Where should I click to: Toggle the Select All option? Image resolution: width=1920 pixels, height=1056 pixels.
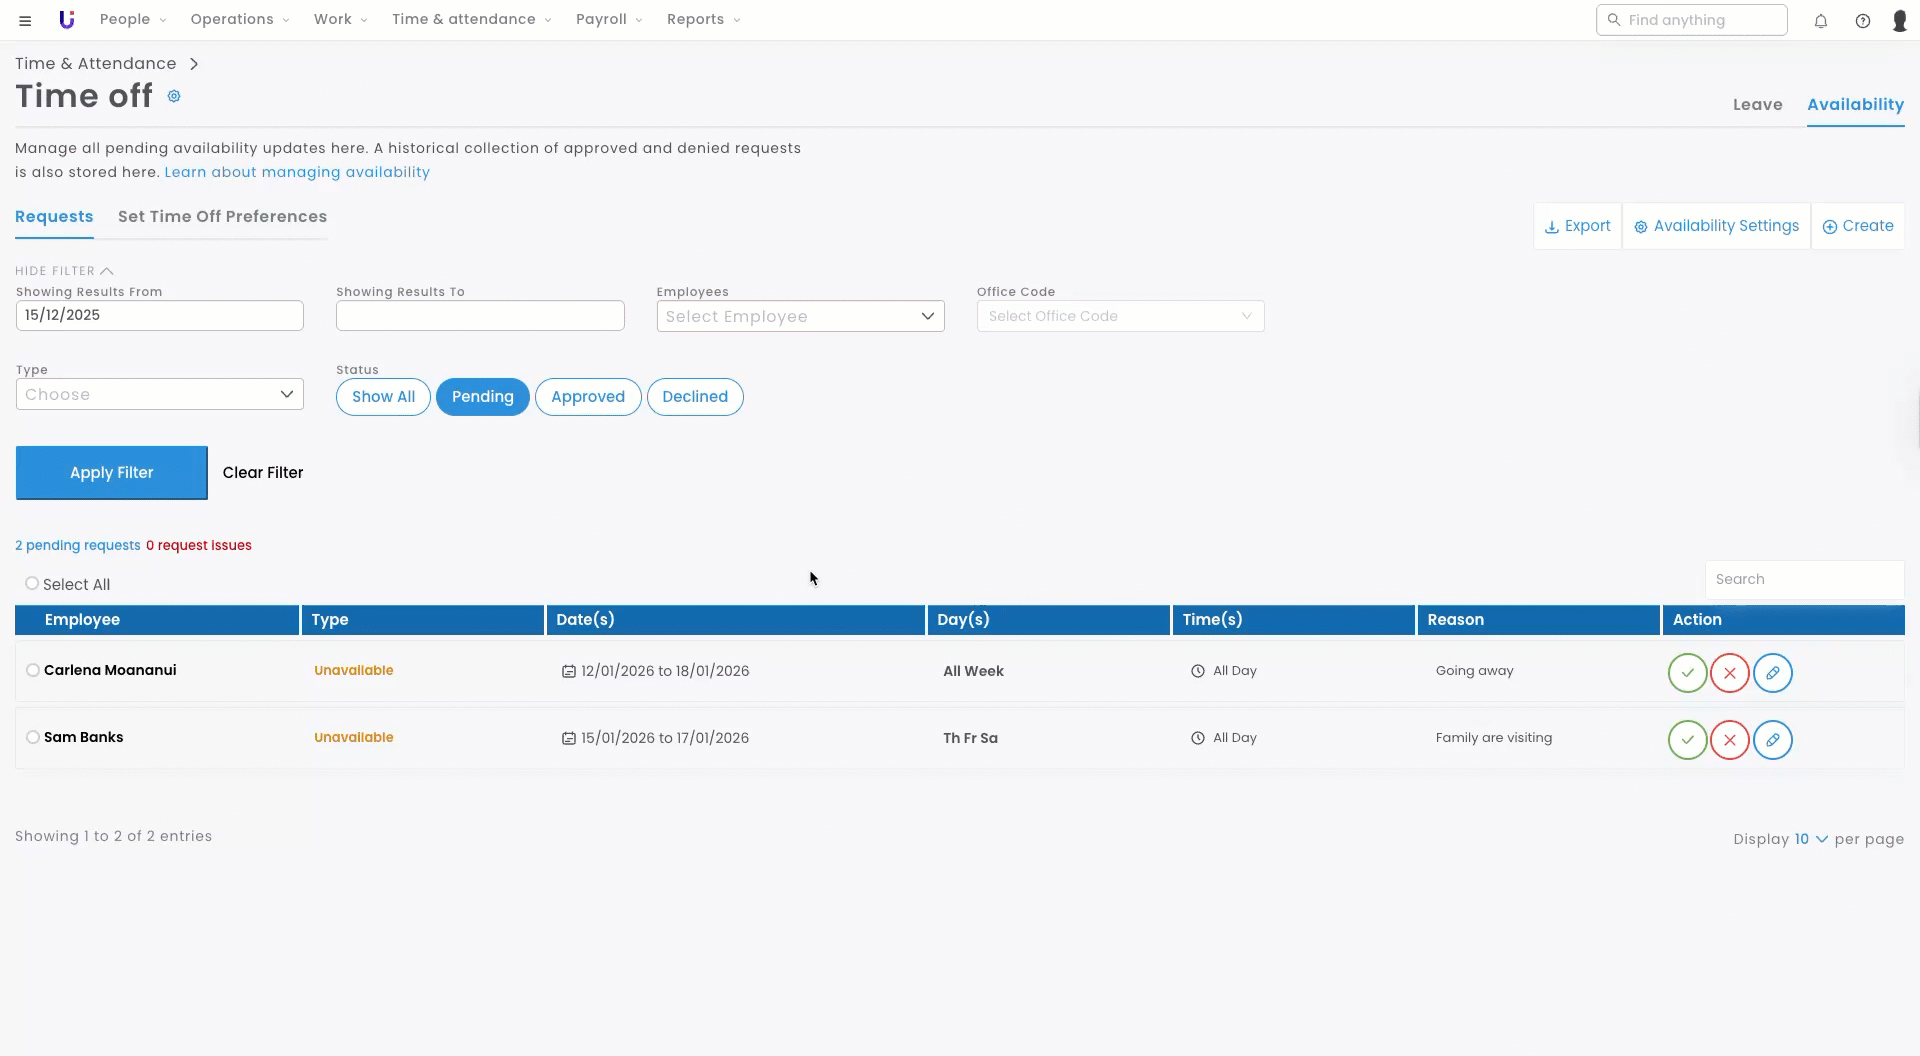[x=32, y=584]
